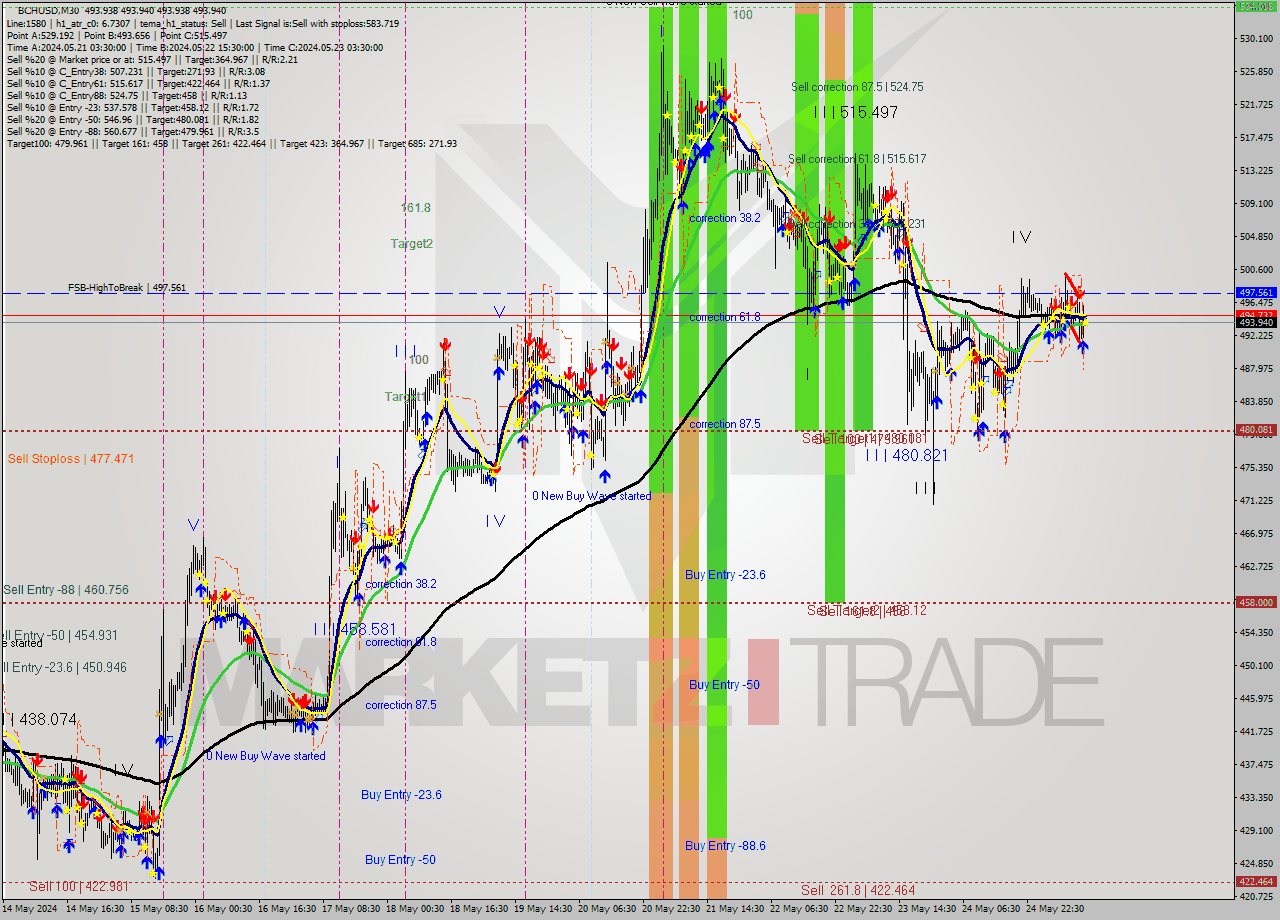1280x920 pixels.
Task: Click the '| | | 480.821' wave label
Action: [x=906, y=454]
